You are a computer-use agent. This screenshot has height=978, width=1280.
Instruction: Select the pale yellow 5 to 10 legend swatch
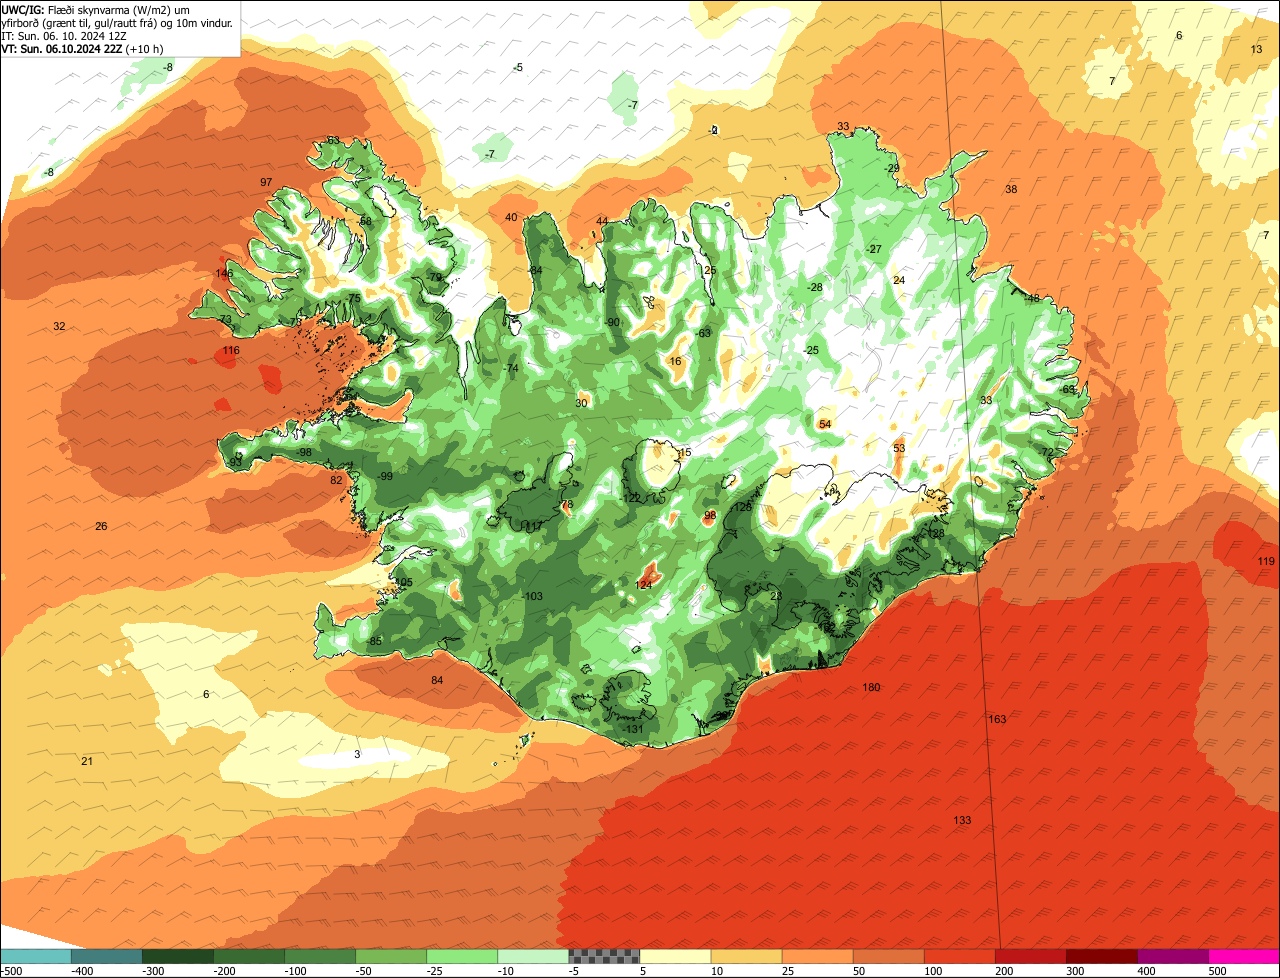[675, 956]
